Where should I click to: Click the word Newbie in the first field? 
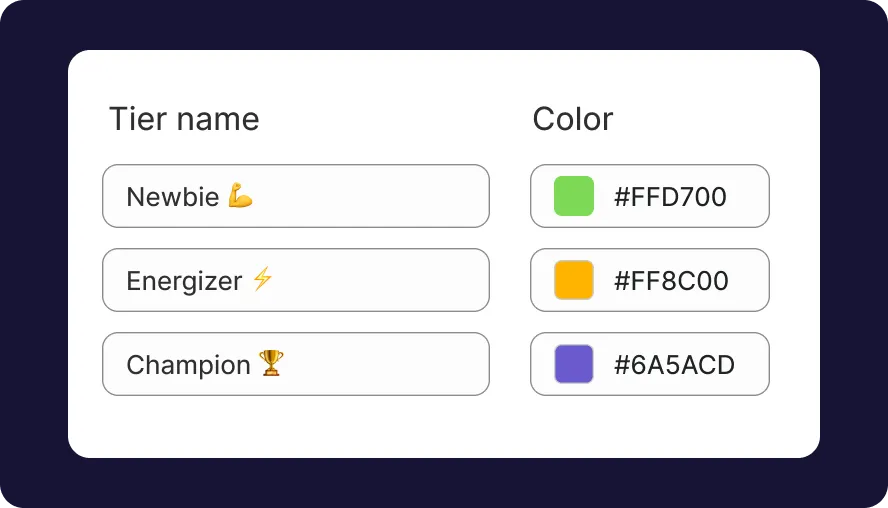(173, 197)
